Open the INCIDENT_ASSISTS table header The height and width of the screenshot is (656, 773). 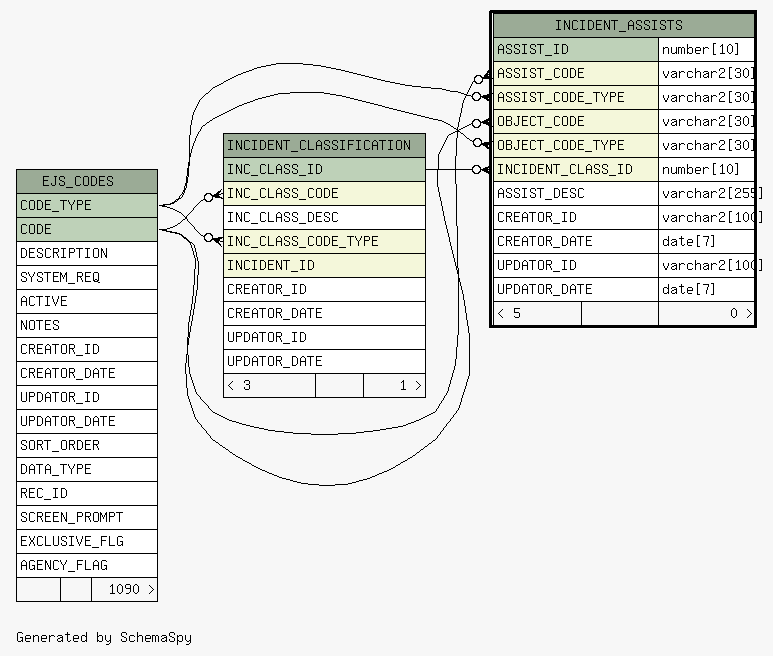[x=624, y=25]
